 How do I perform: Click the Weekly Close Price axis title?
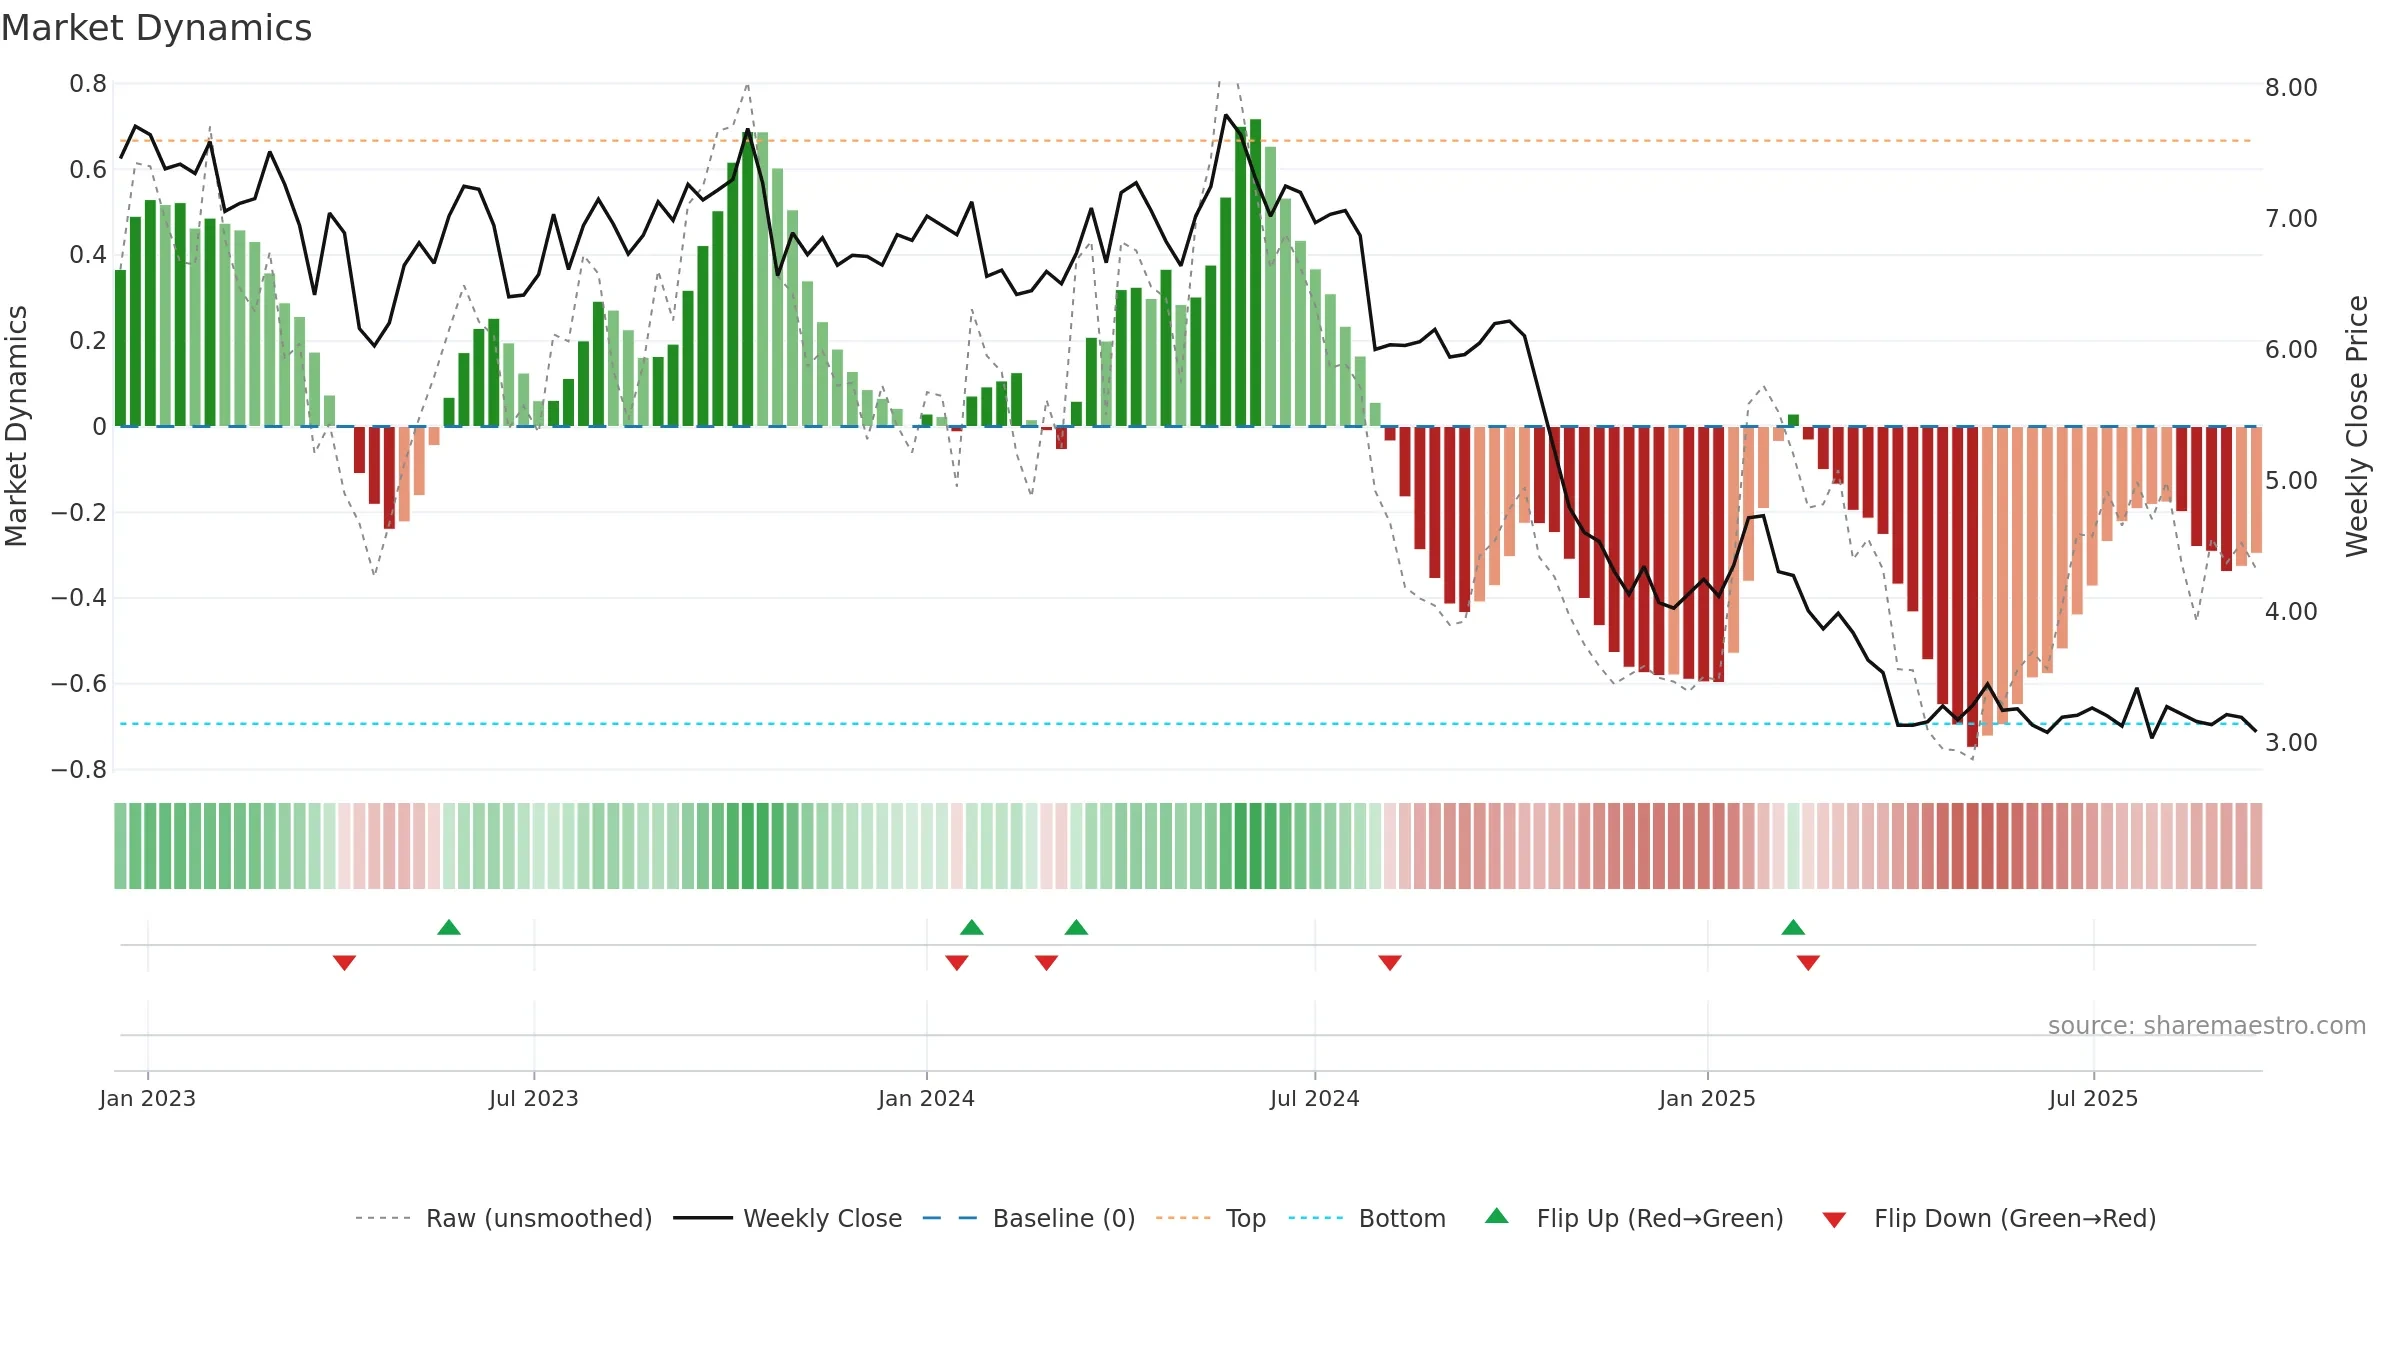click(x=2357, y=426)
